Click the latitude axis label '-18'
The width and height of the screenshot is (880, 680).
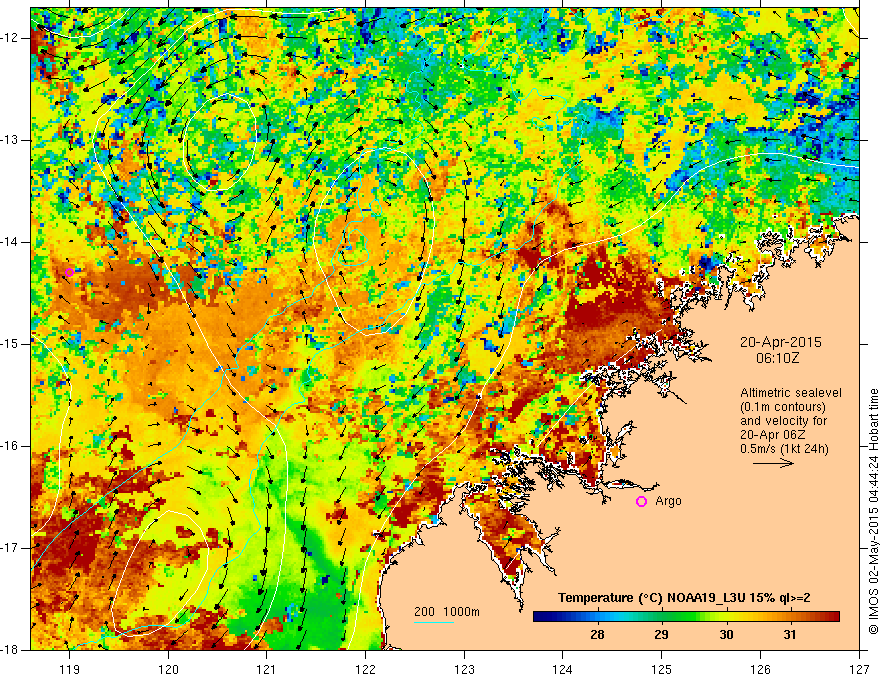pyautogui.click(x=11, y=649)
